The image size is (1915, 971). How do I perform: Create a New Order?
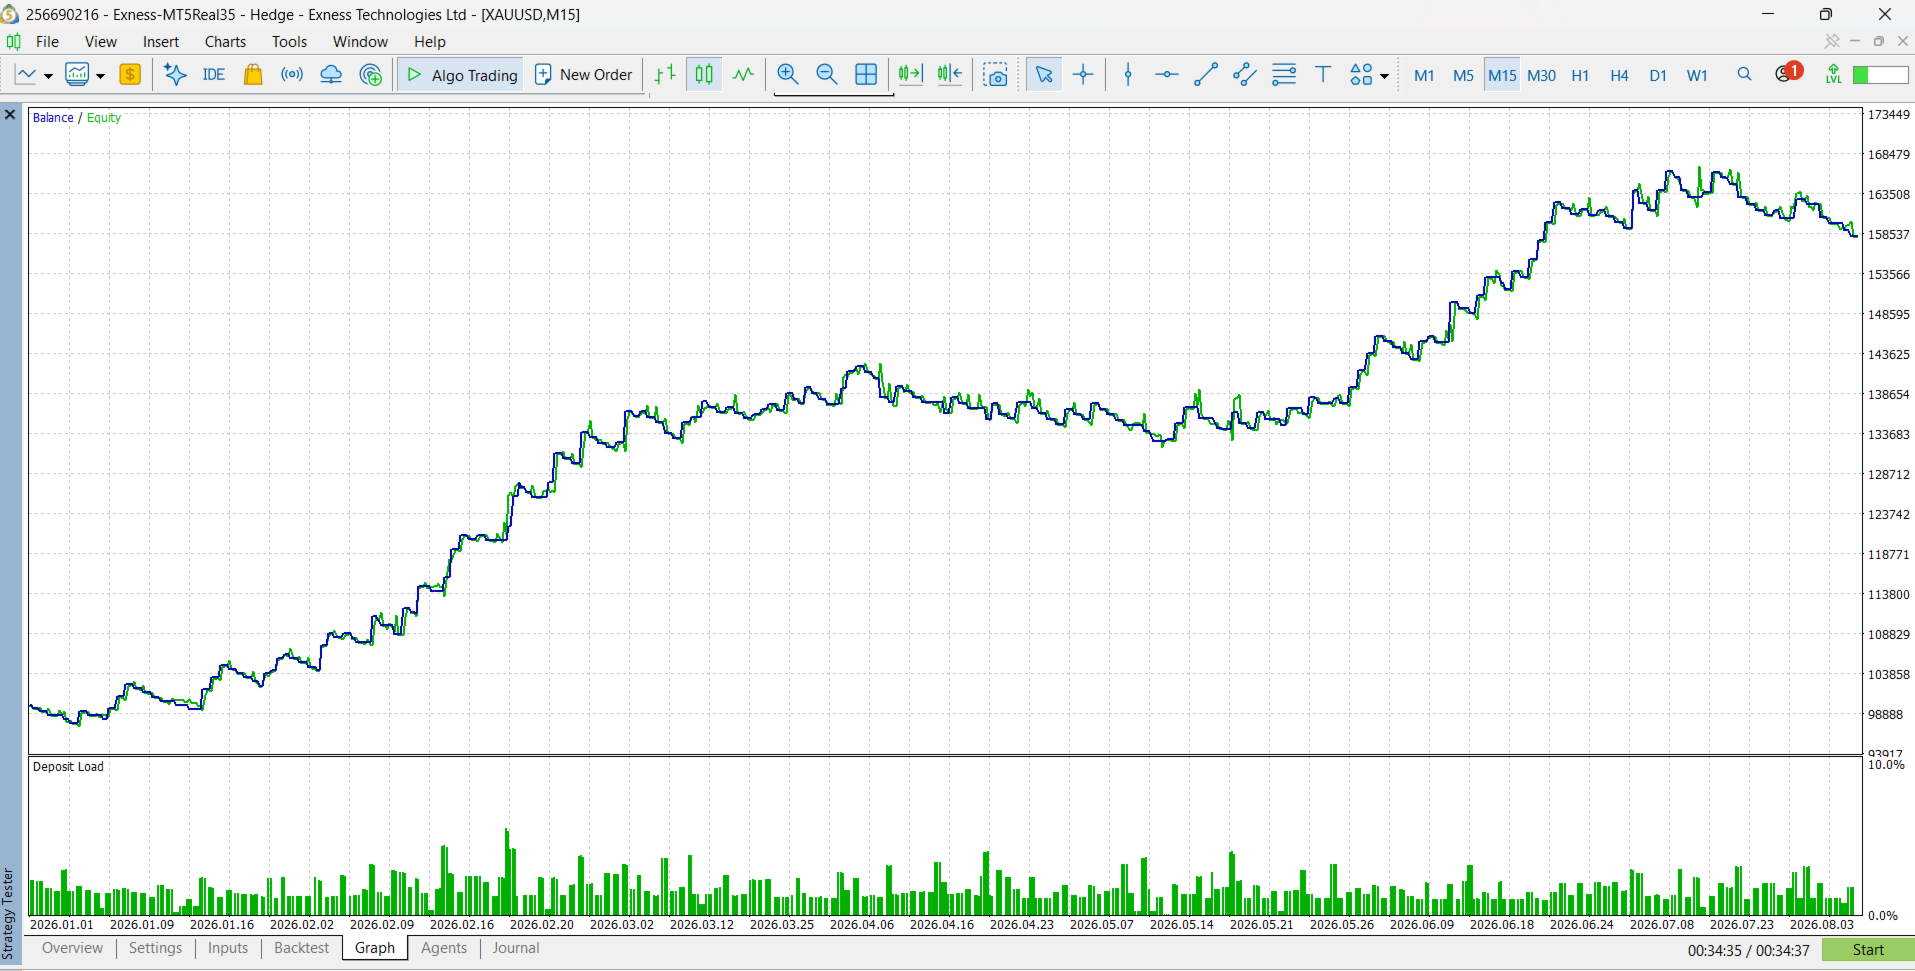584,75
